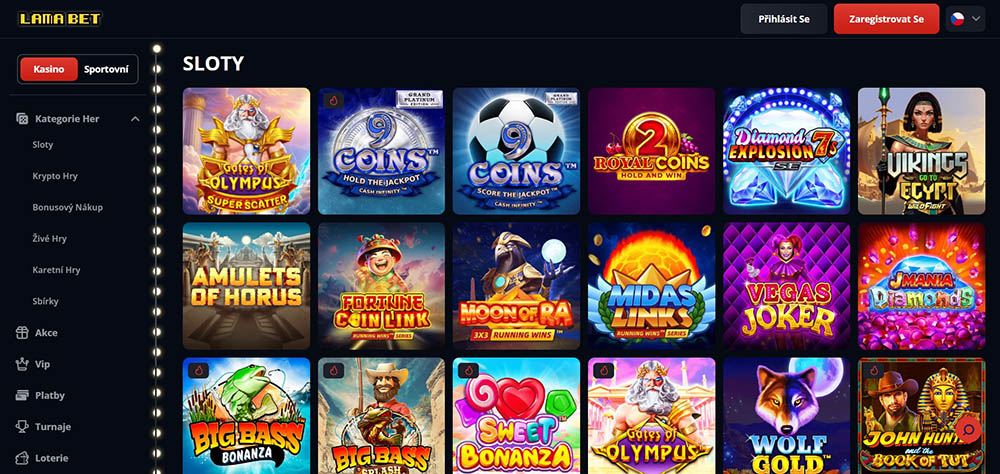The height and width of the screenshot is (474, 1000).
Task: Select Krypto Hry category
Action: 55,176
